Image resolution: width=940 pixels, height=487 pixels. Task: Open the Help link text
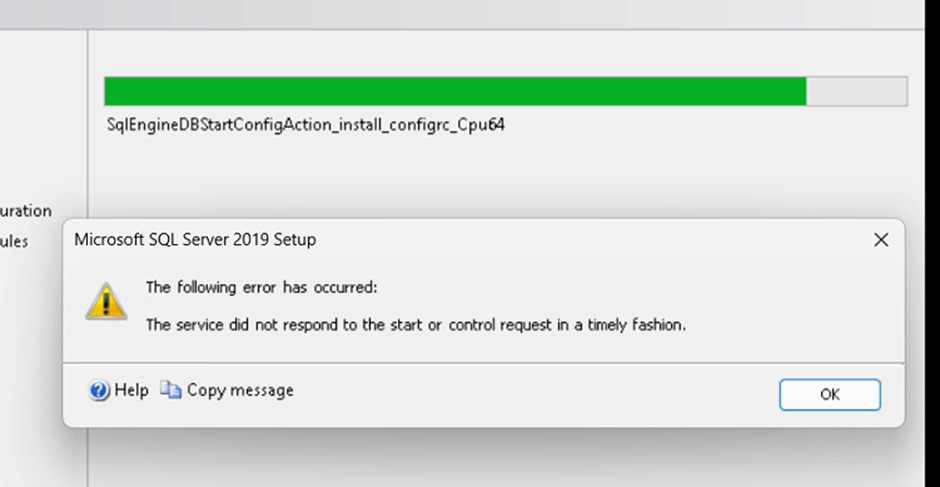(131, 391)
